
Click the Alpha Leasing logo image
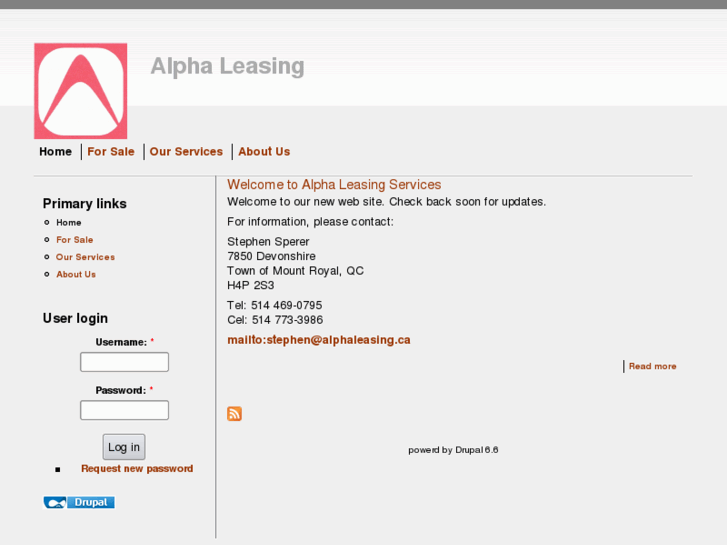[81, 91]
